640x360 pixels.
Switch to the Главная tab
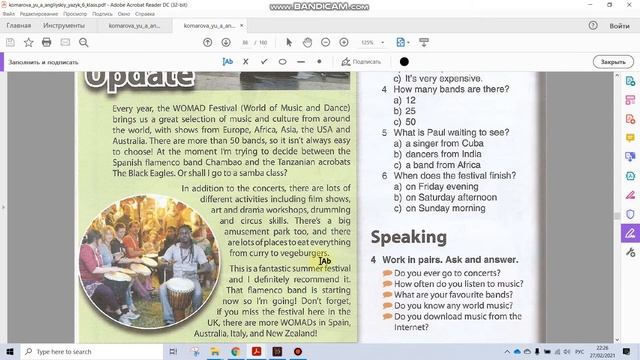19,26
